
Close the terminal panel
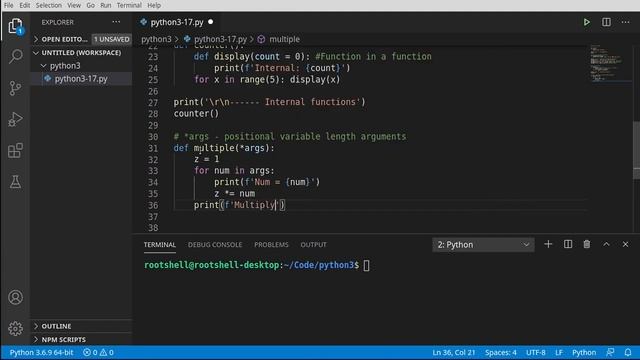(x=625, y=244)
